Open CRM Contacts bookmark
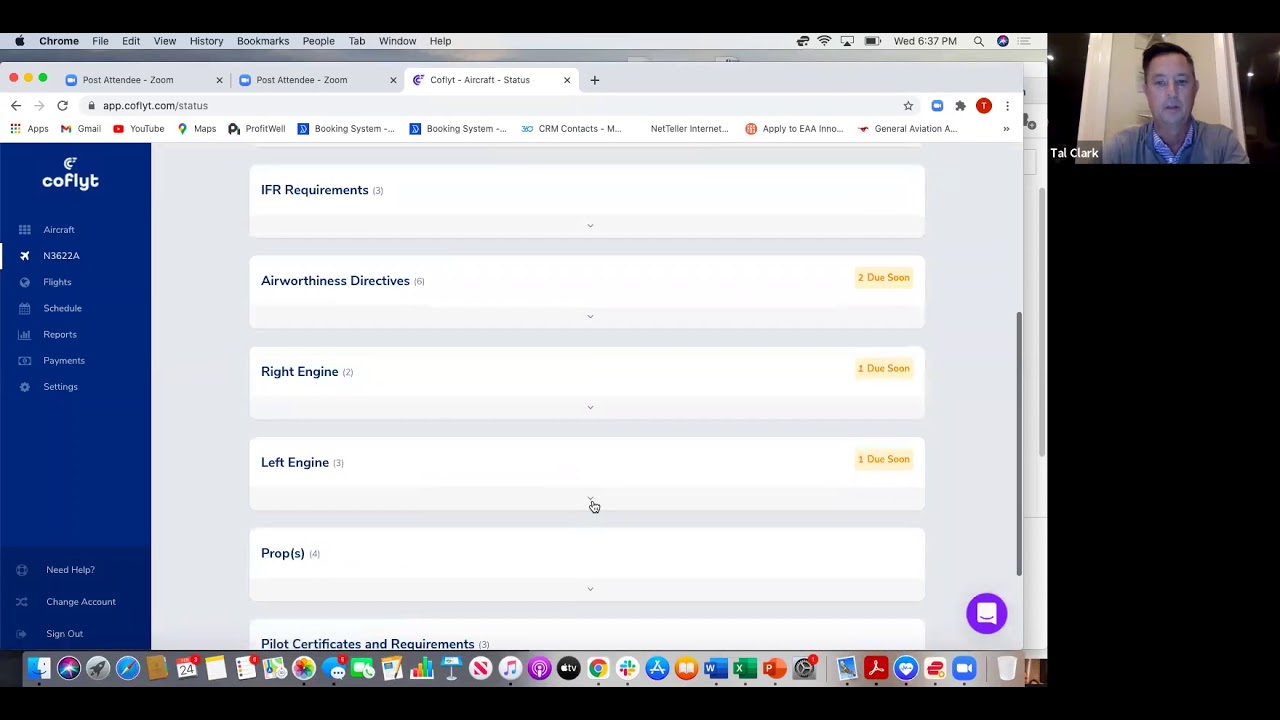This screenshot has height=720, width=1280. pyautogui.click(x=571, y=129)
